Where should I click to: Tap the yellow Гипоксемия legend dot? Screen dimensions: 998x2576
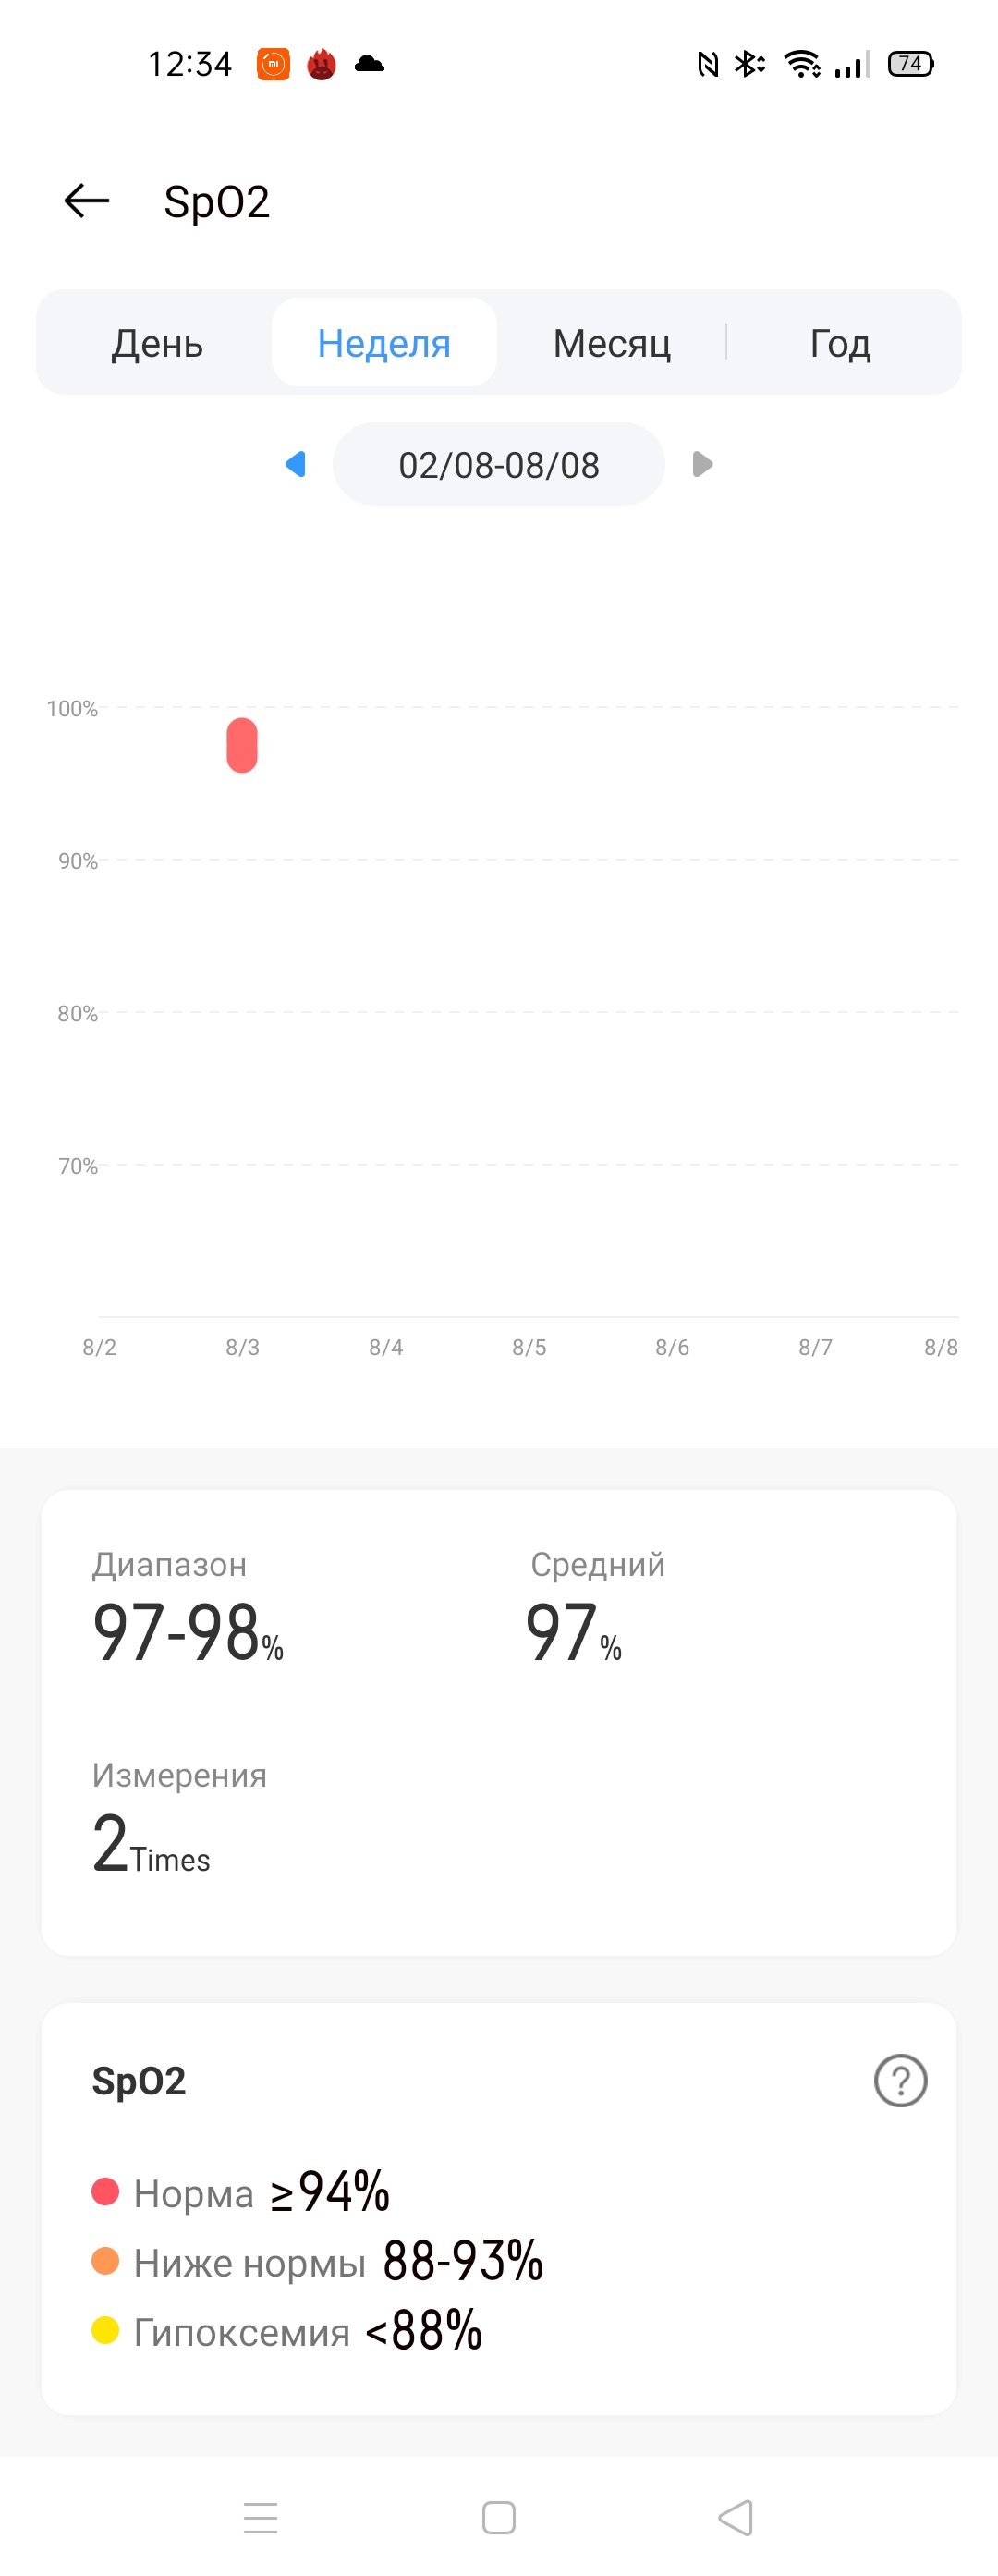[105, 2330]
